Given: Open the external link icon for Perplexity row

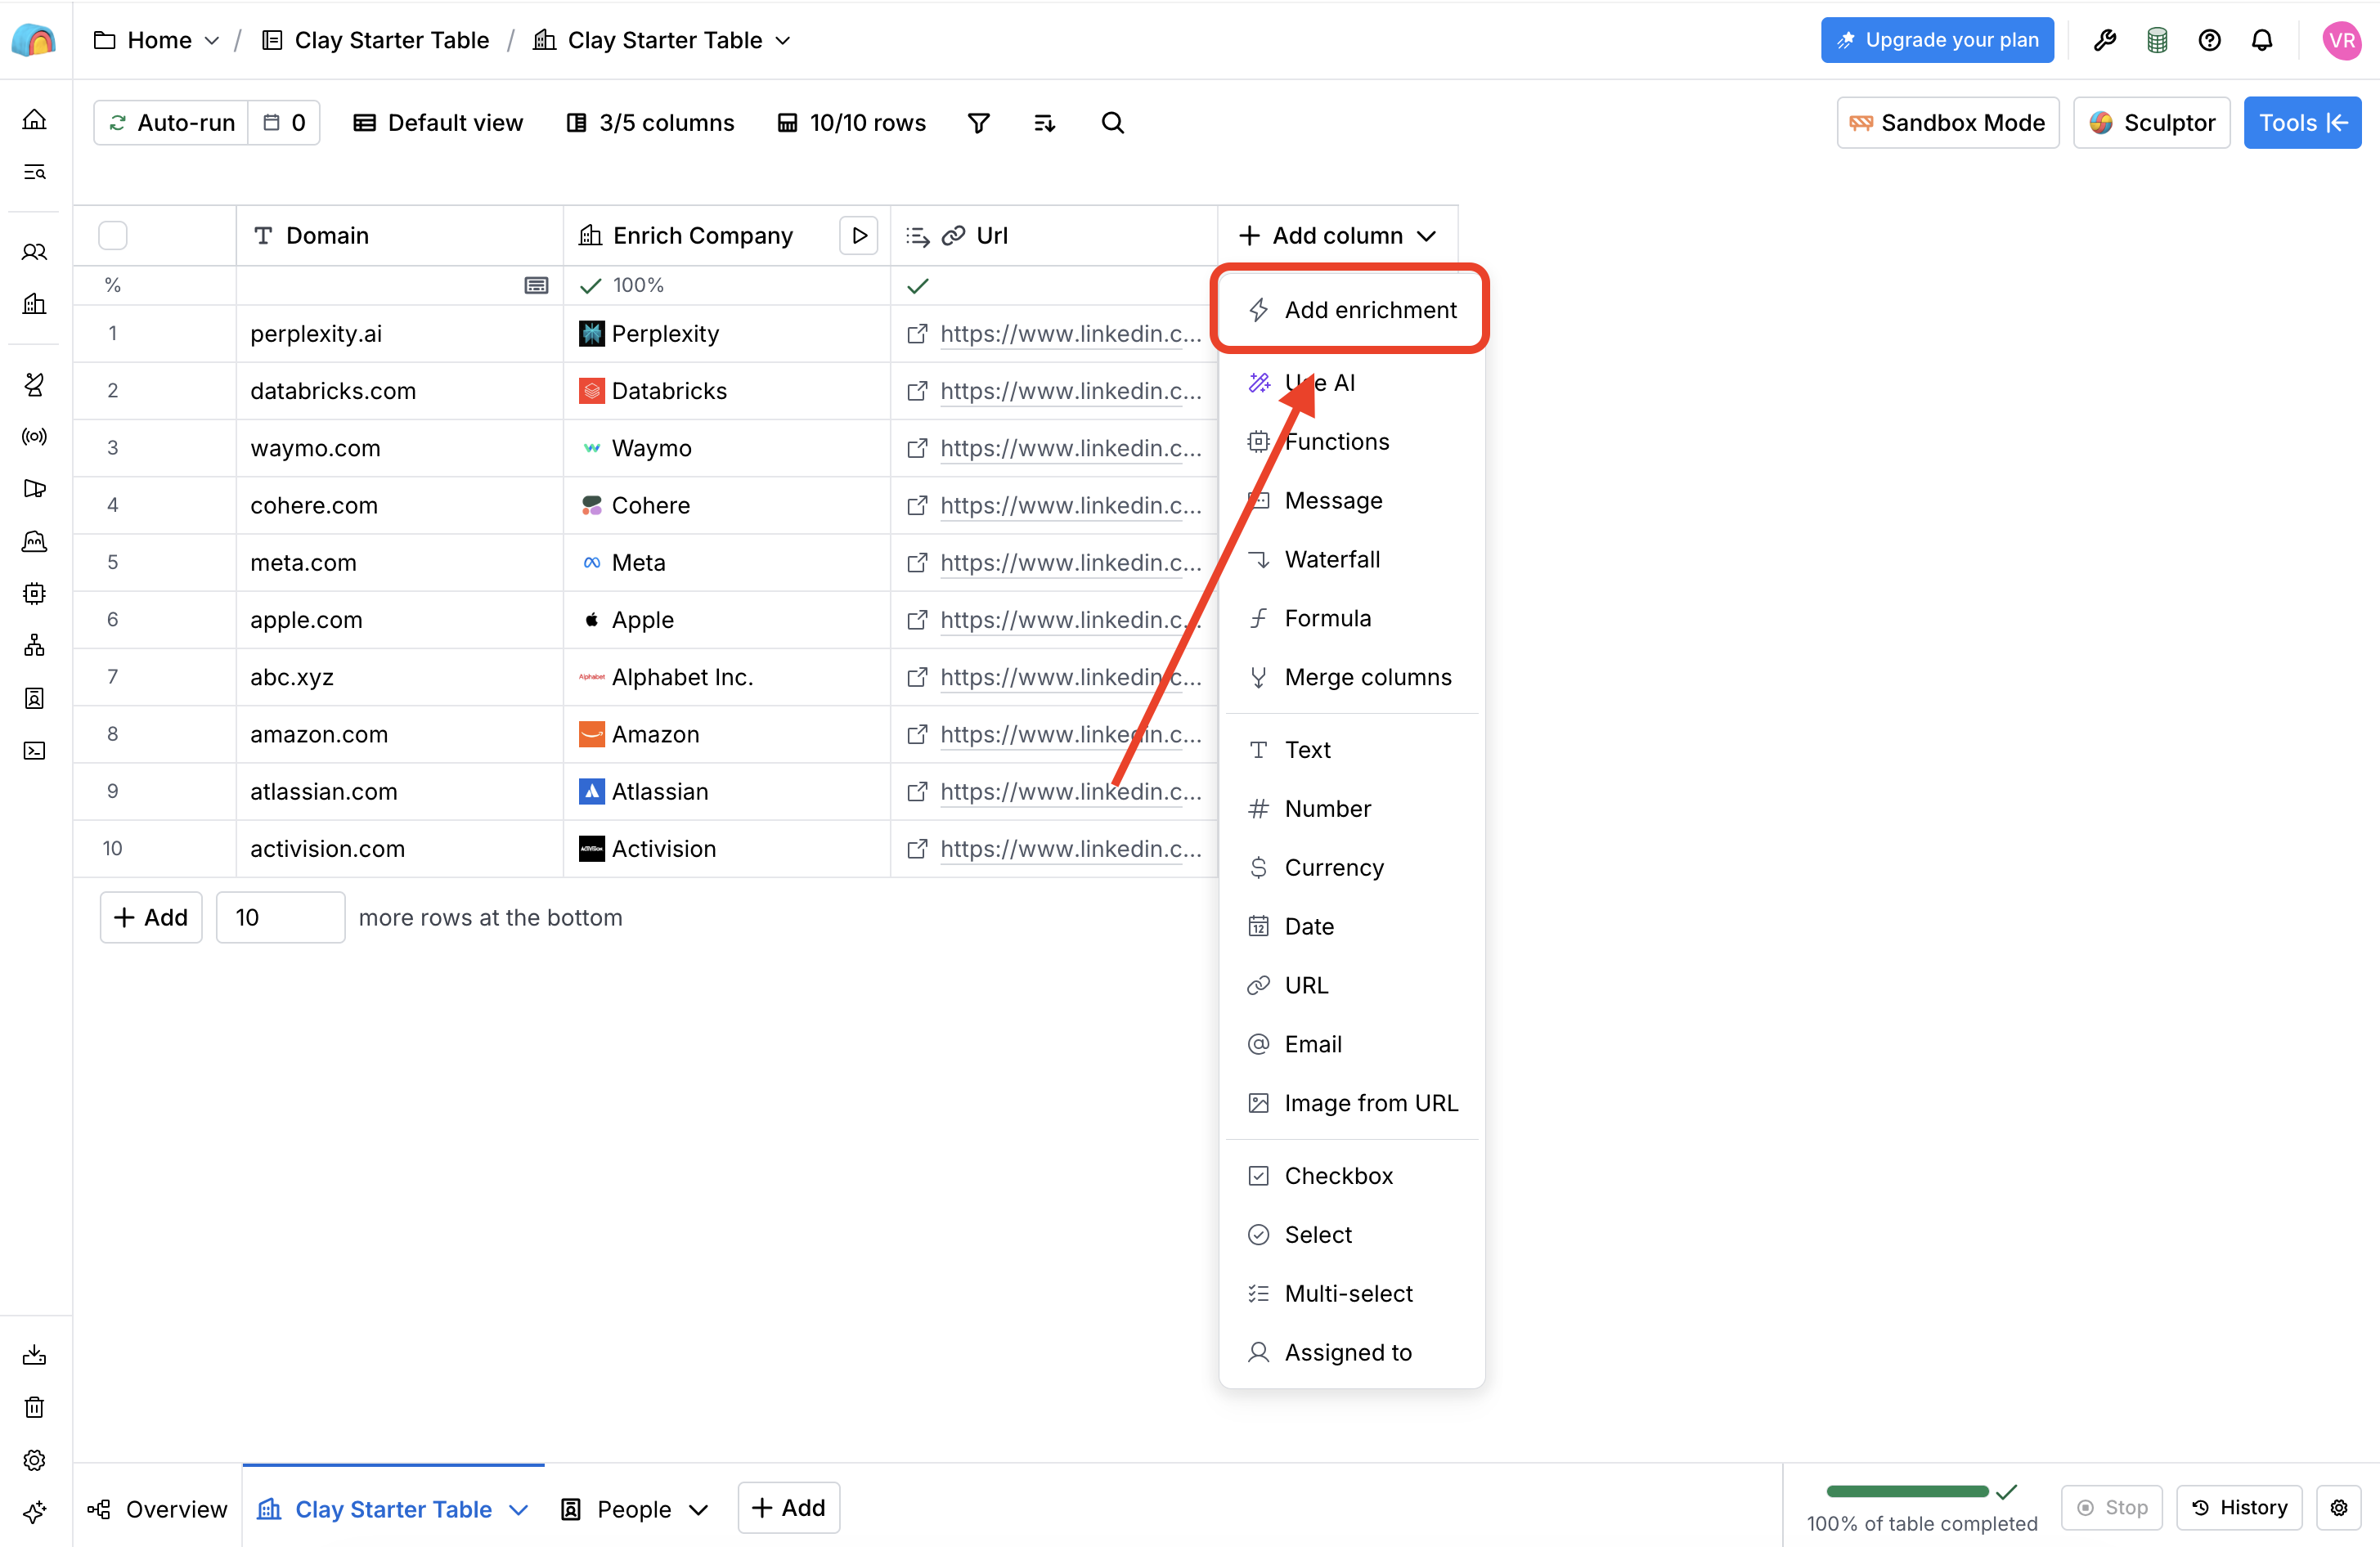Looking at the screenshot, I should tap(916, 334).
